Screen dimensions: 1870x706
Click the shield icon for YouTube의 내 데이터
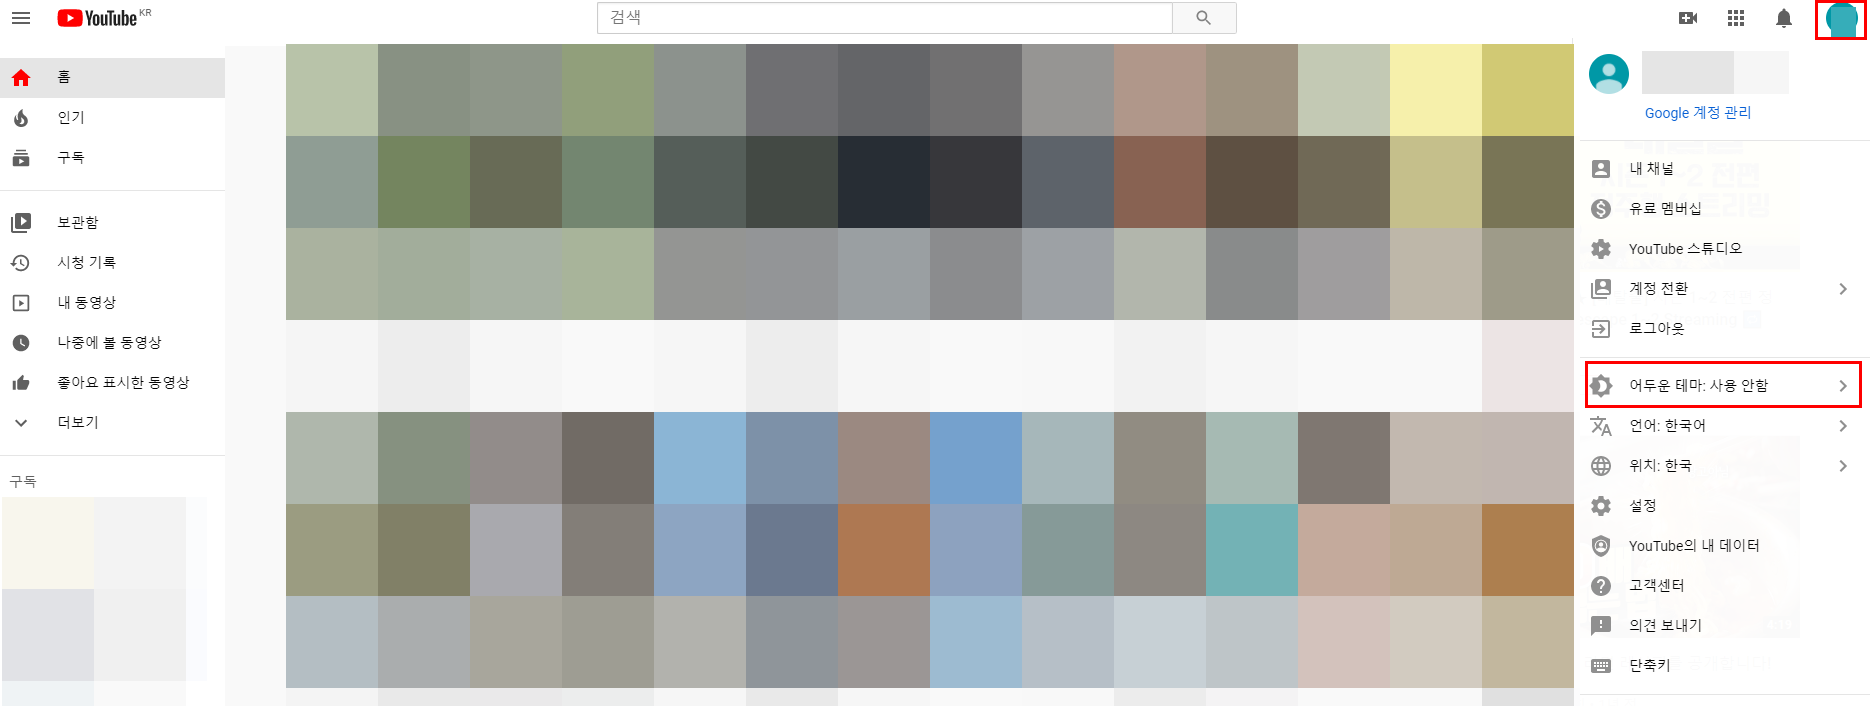coord(1601,546)
